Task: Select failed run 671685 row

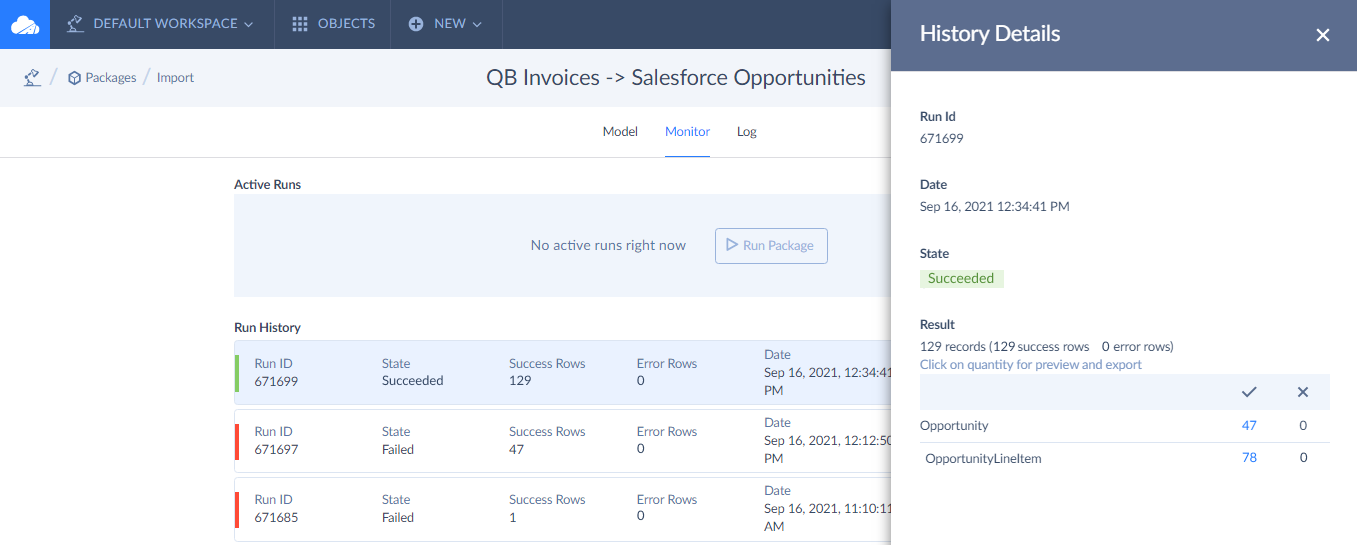Action: click(x=562, y=509)
